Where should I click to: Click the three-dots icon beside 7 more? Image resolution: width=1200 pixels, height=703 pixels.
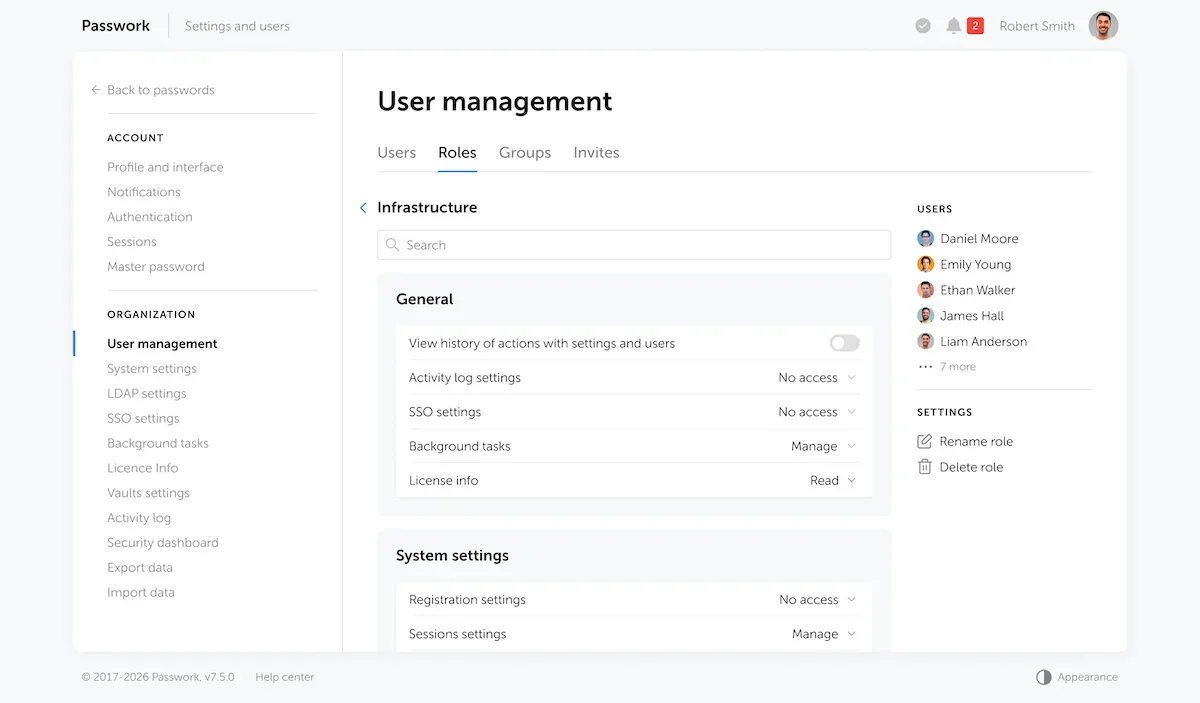(925, 367)
